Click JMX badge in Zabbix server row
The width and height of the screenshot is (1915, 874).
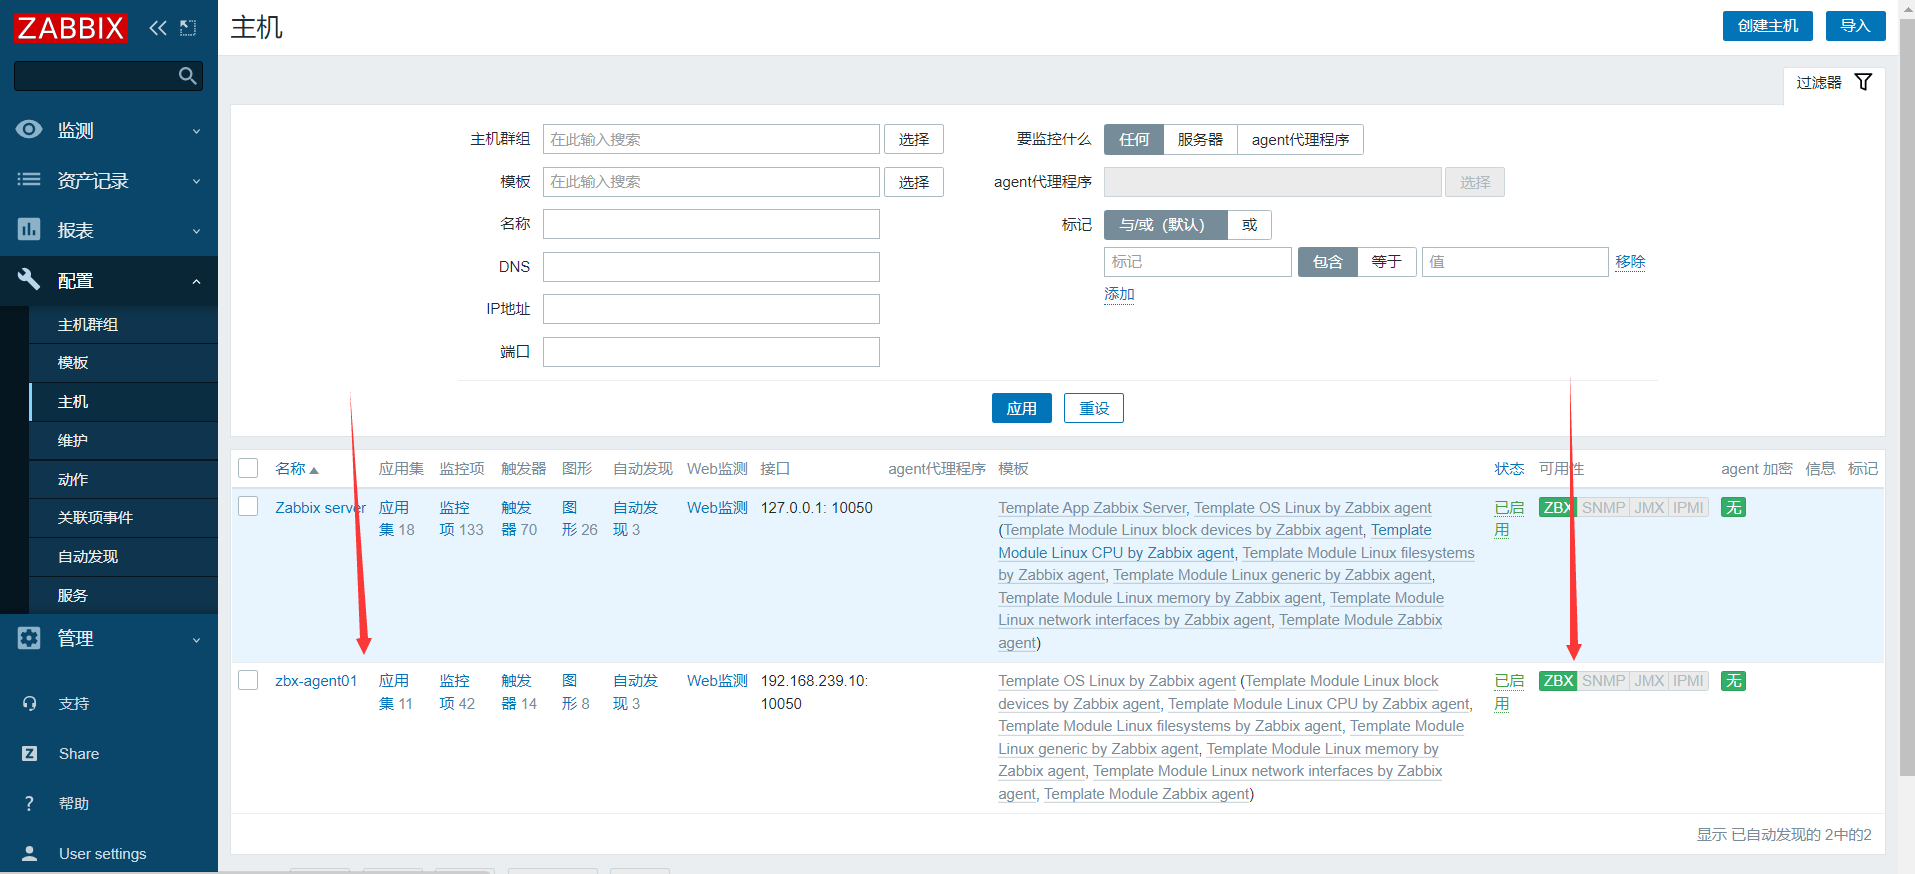pyautogui.click(x=1649, y=508)
